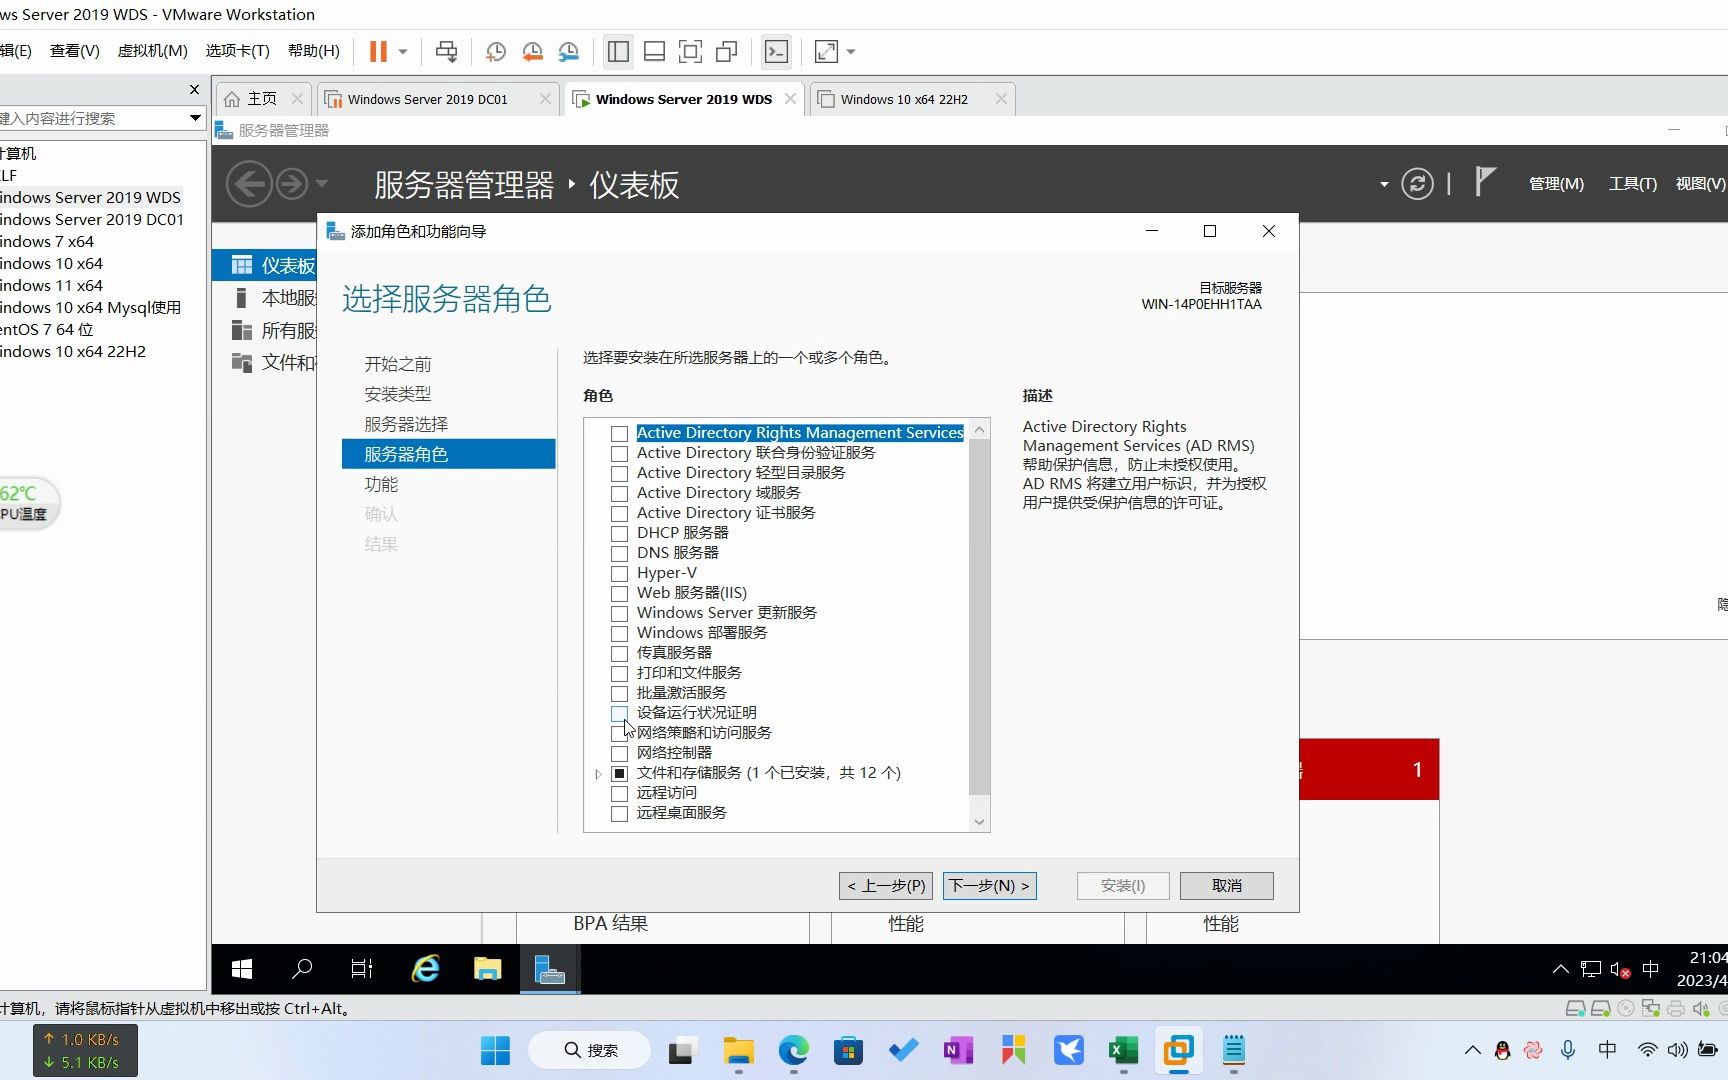Check the DHCP 服务器 role

(619, 533)
